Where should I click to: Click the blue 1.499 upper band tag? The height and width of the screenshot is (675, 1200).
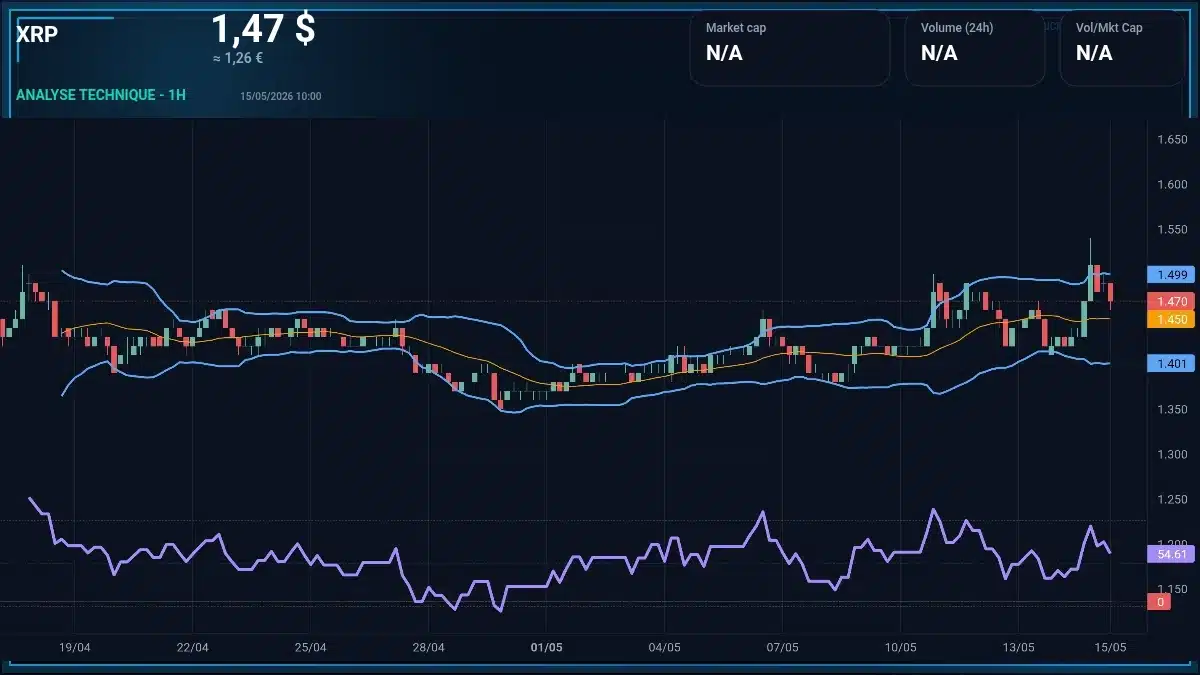[x=1171, y=274]
